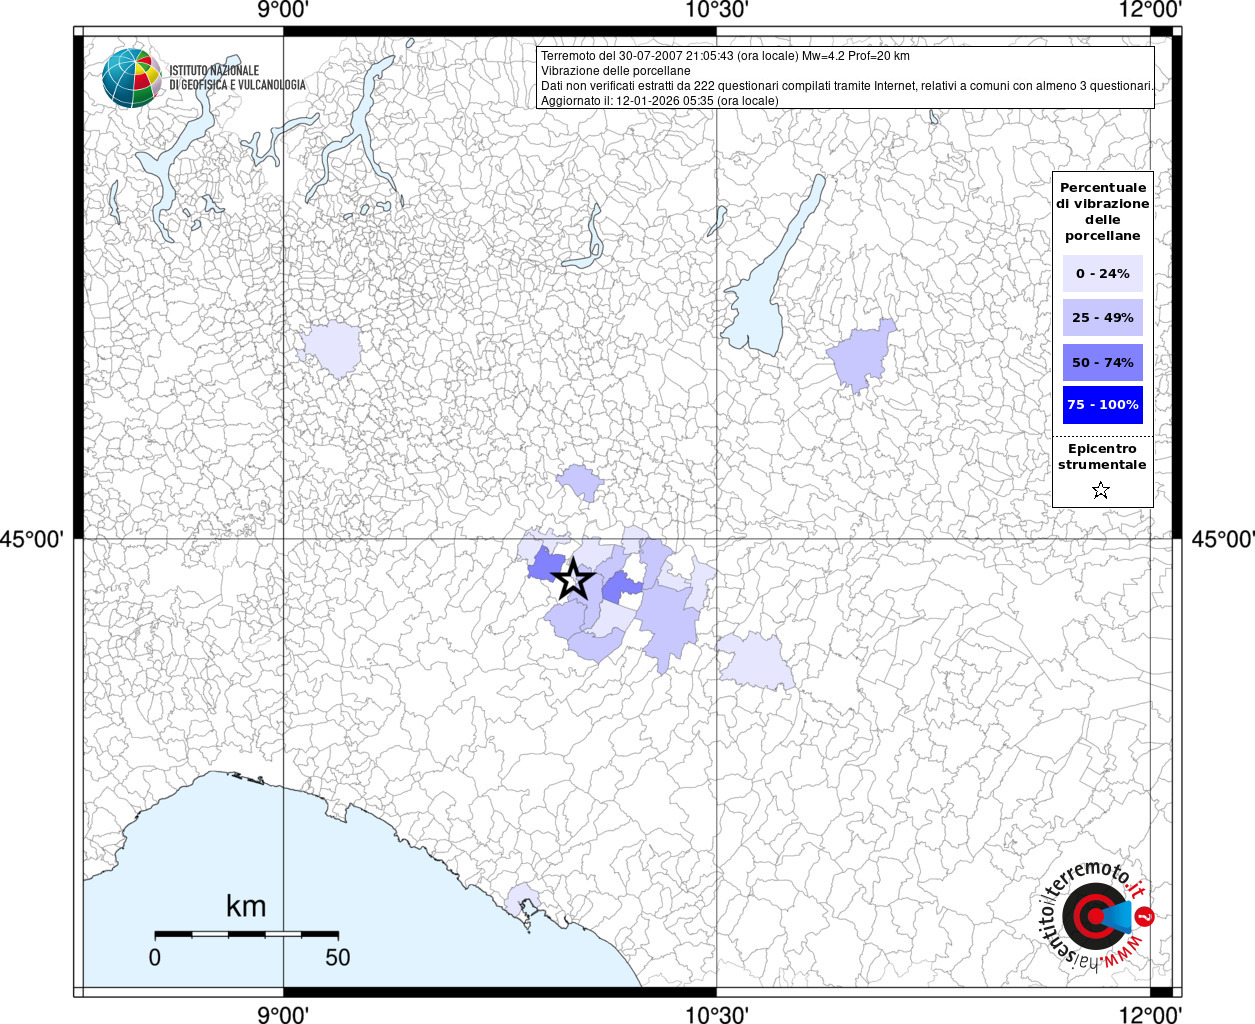Select the 25 - 49% legend swatch
The width and height of the screenshot is (1255, 1024).
(x=1102, y=317)
